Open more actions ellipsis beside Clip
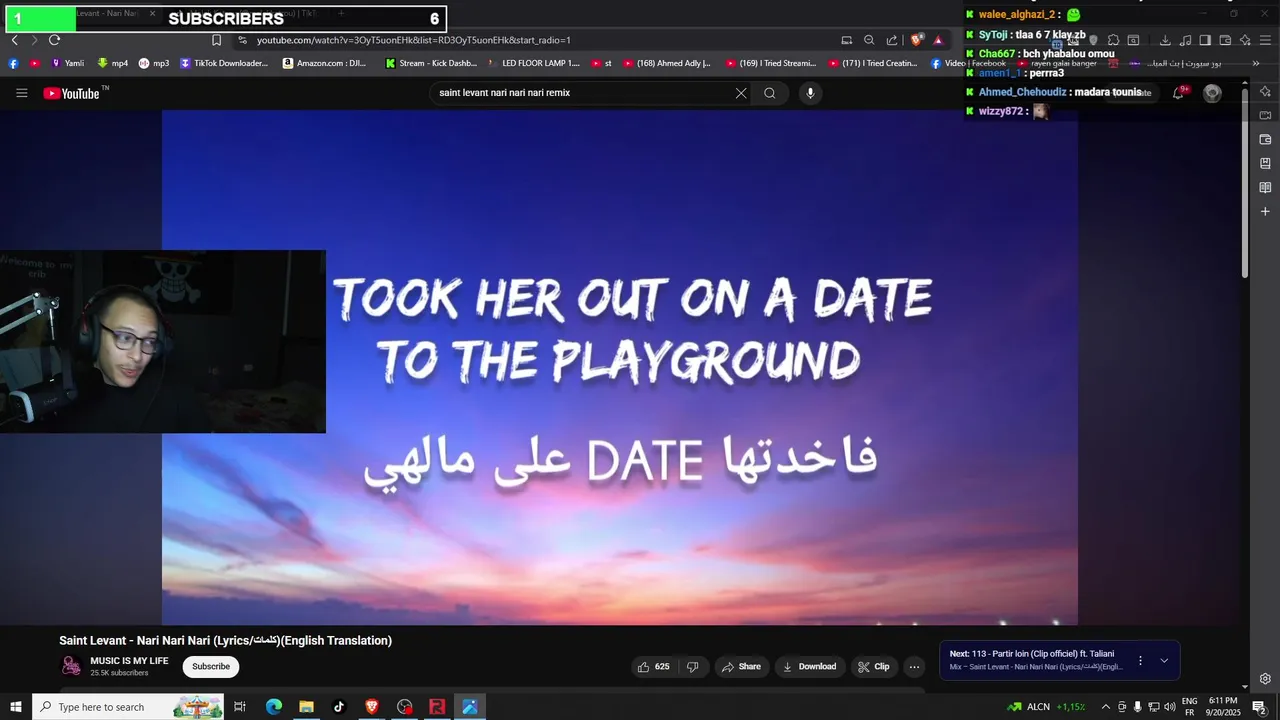Image resolution: width=1280 pixels, height=720 pixels. click(914, 667)
